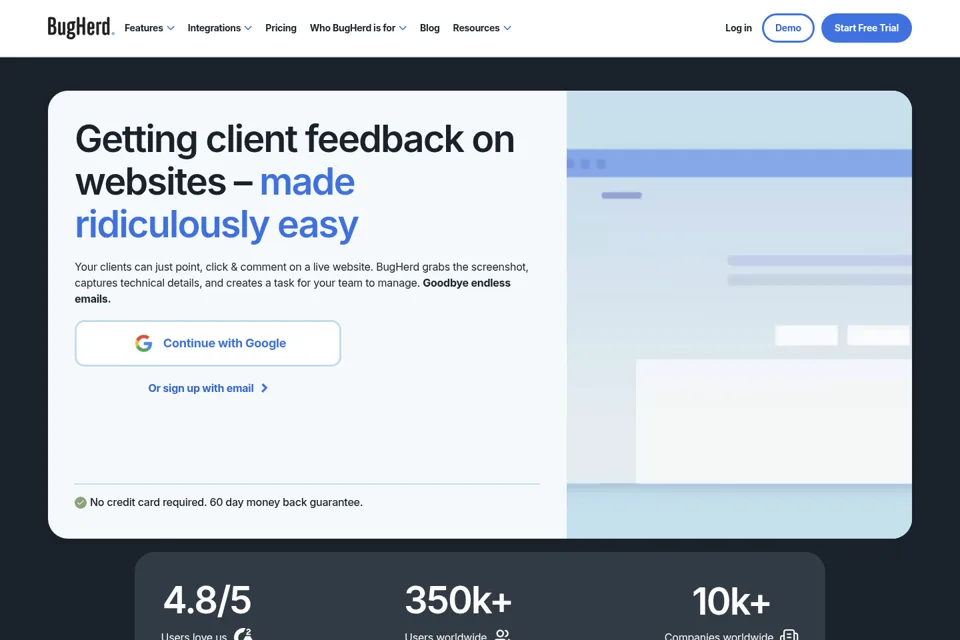Expand the Resources dropdown chevron
Viewport: 960px width, 640px height.
pyautogui.click(x=508, y=28)
